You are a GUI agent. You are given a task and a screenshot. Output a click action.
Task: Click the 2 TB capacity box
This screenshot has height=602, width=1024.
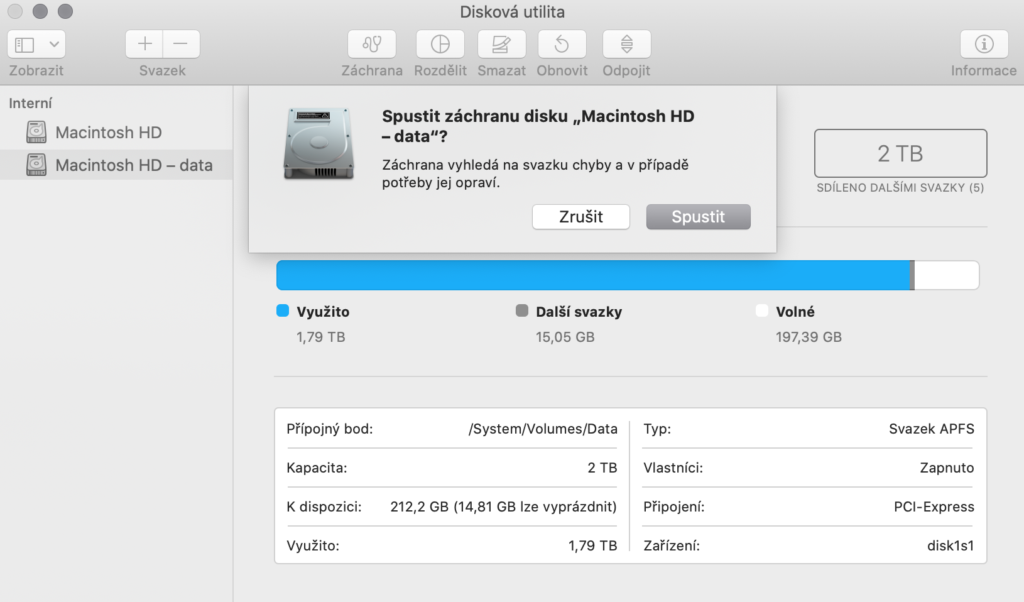click(x=900, y=153)
